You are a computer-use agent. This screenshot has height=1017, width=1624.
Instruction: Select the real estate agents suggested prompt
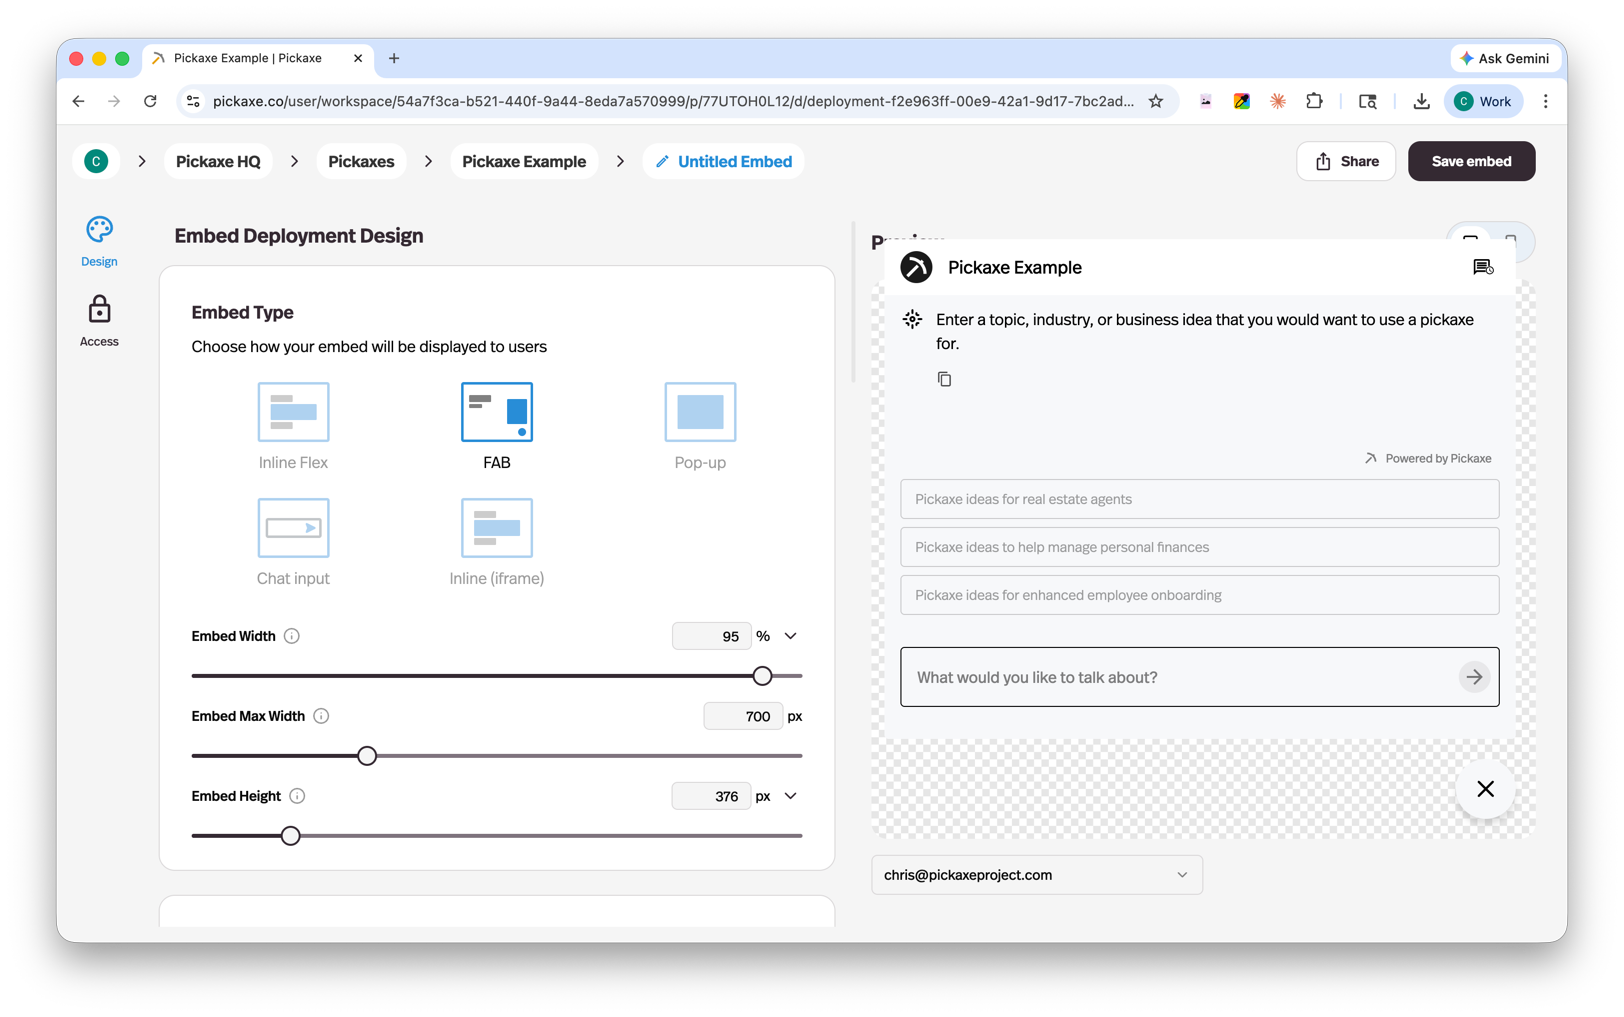click(x=1199, y=499)
